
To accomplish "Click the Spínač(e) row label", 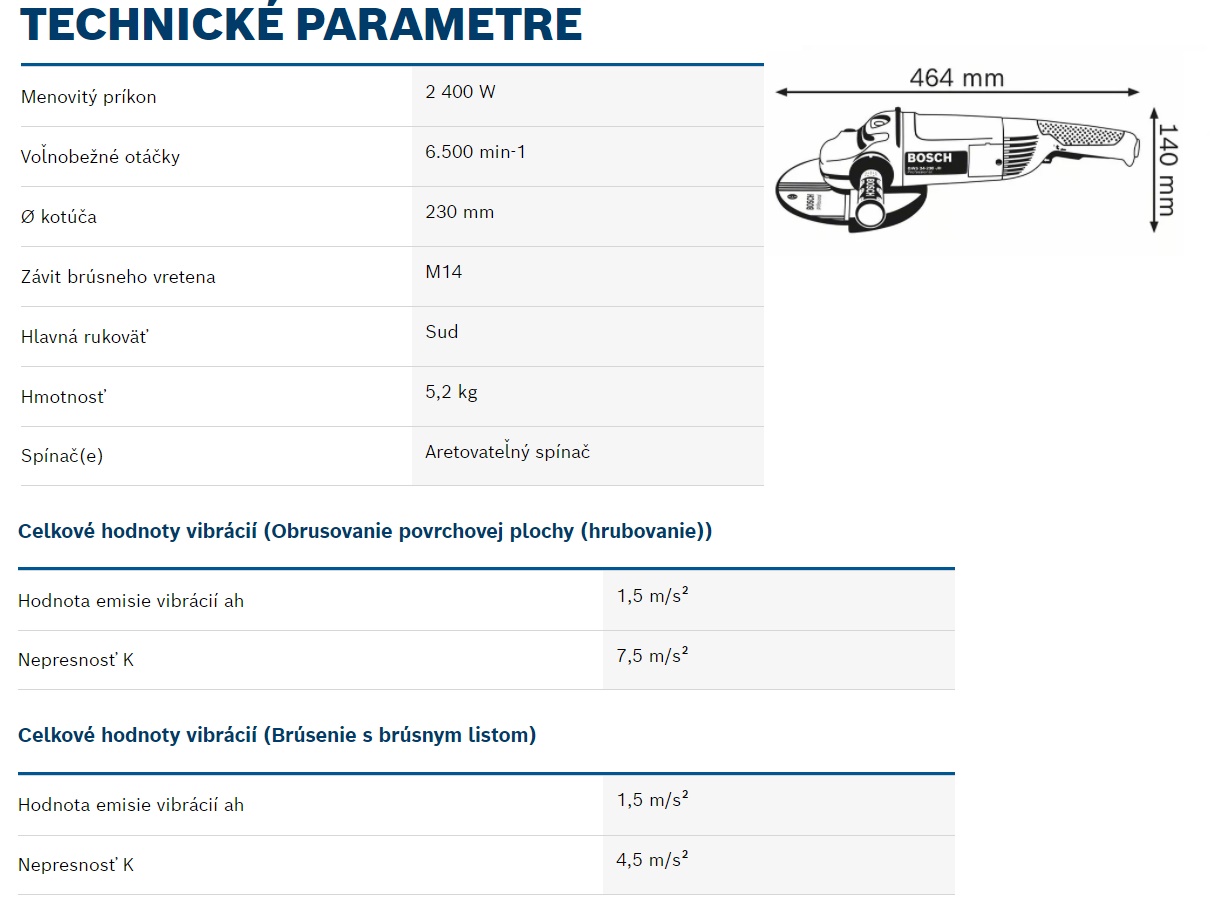I will pyautogui.click(x=62, y=456).
